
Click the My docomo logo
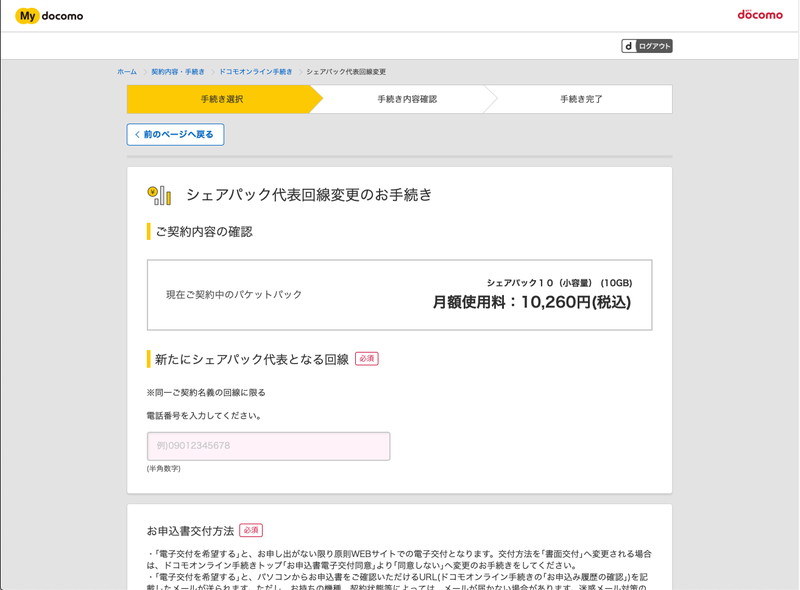pyautogui.click(x=50, y=16)
